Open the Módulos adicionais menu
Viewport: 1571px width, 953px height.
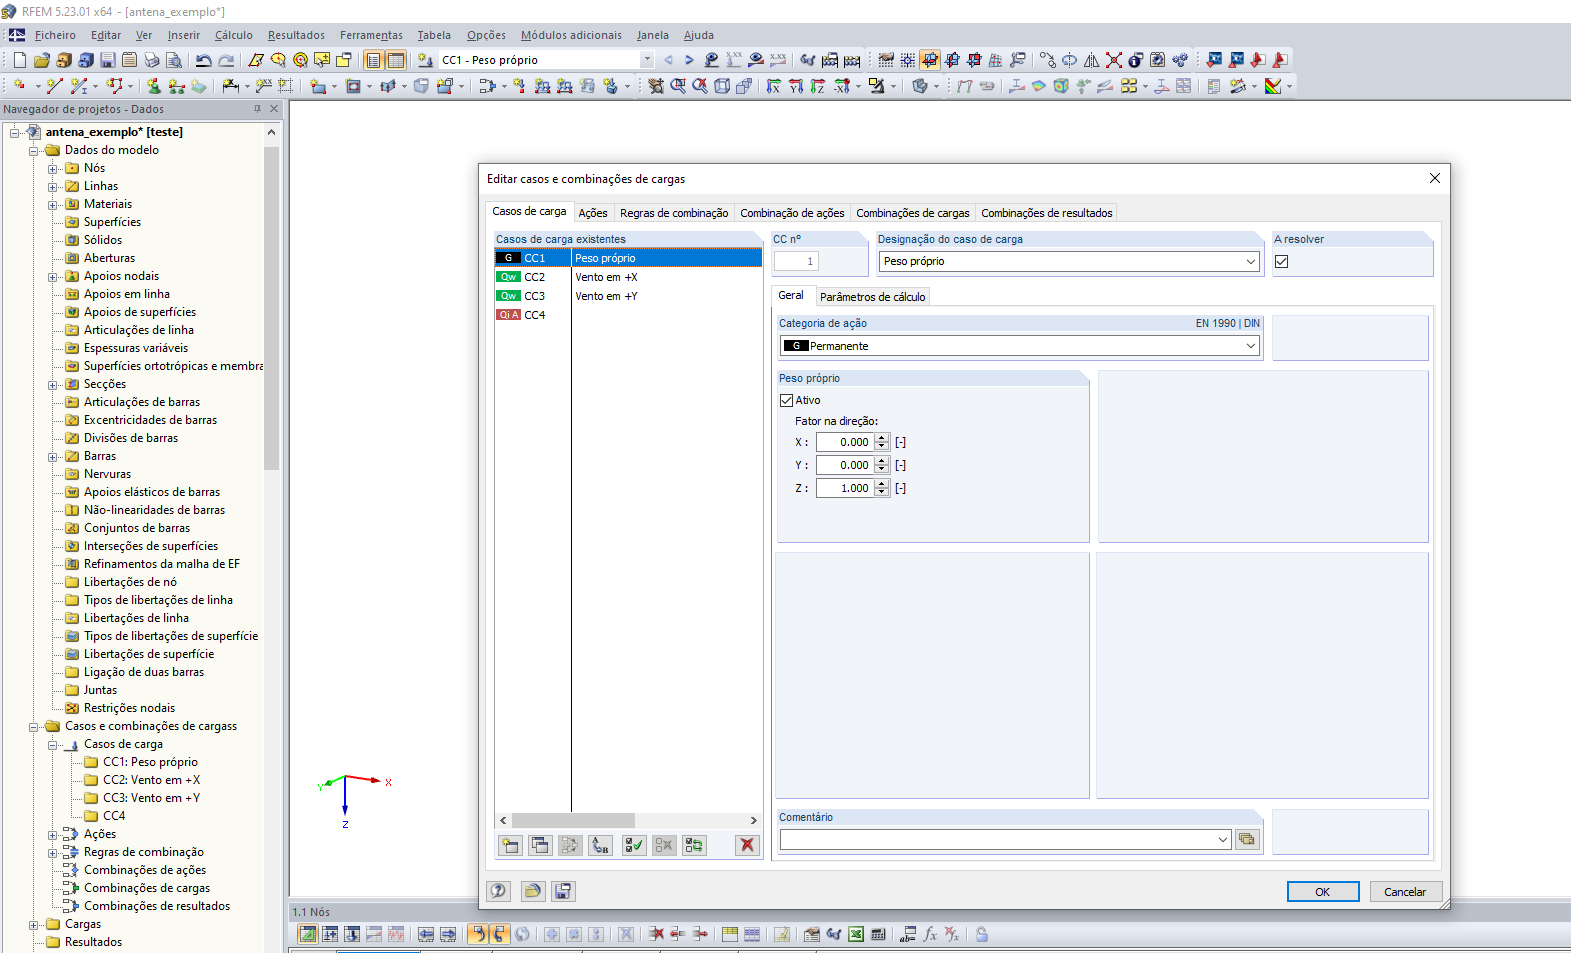[571, 35]
